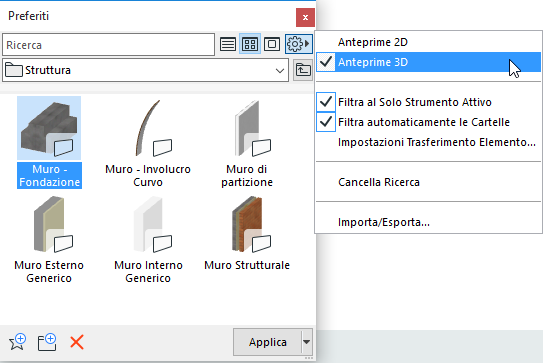Click the Applica button
Viewport: 543px width, 363px height.
267,342
